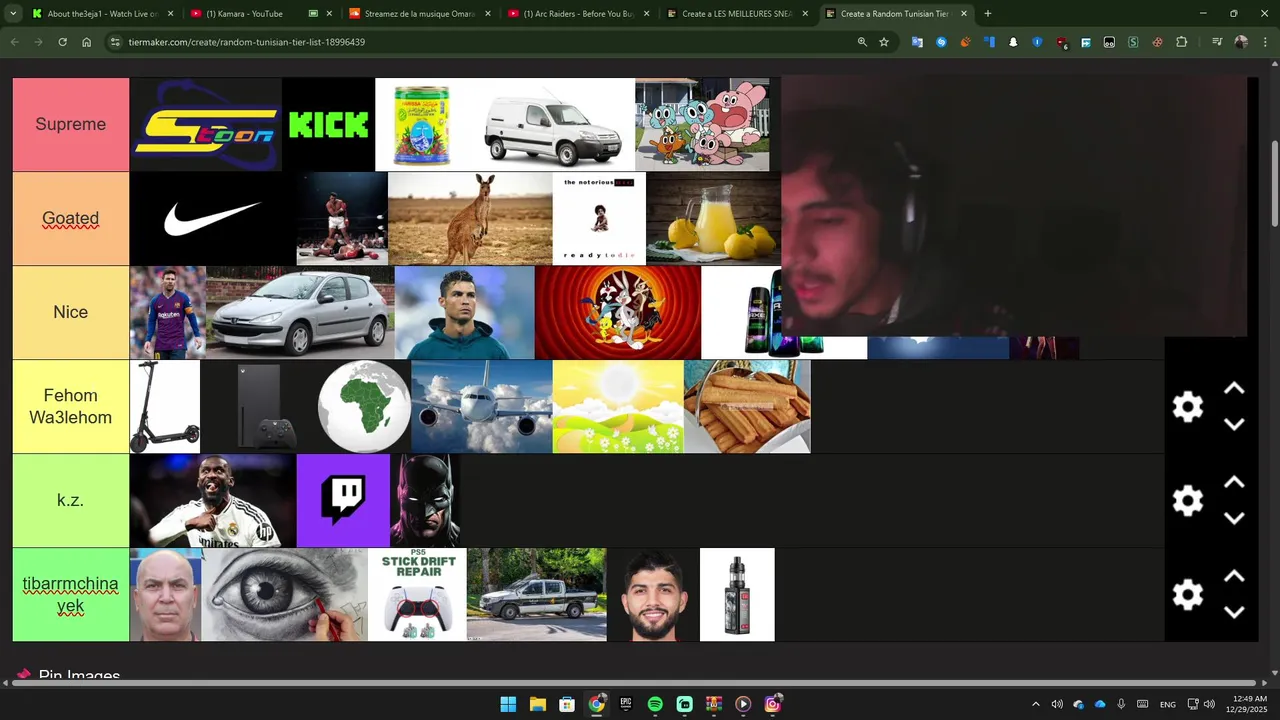Switch to Streamez de la musique tab
Image resolution: width=1280 pixels, height=720 pixels.
click(419, 14)
